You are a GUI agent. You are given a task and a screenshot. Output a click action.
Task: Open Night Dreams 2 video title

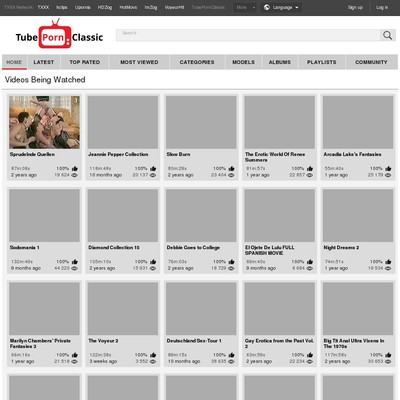pos(341,248)
